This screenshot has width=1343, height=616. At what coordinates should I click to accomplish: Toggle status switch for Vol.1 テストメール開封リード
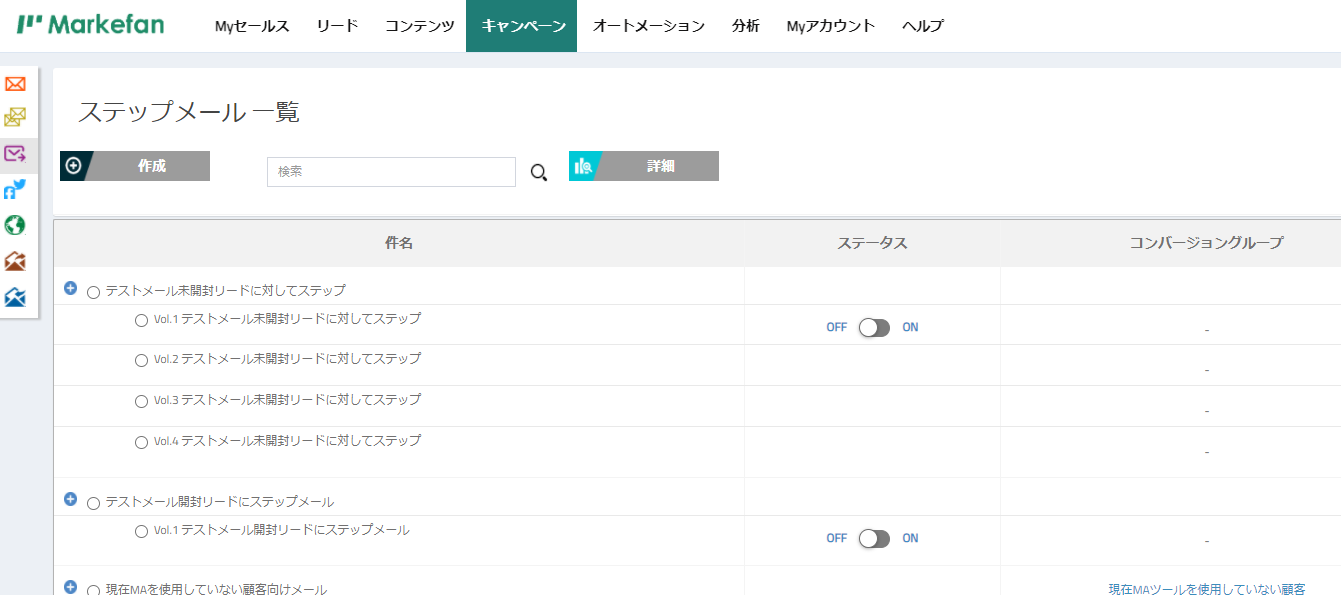click(x=874, y=539)
